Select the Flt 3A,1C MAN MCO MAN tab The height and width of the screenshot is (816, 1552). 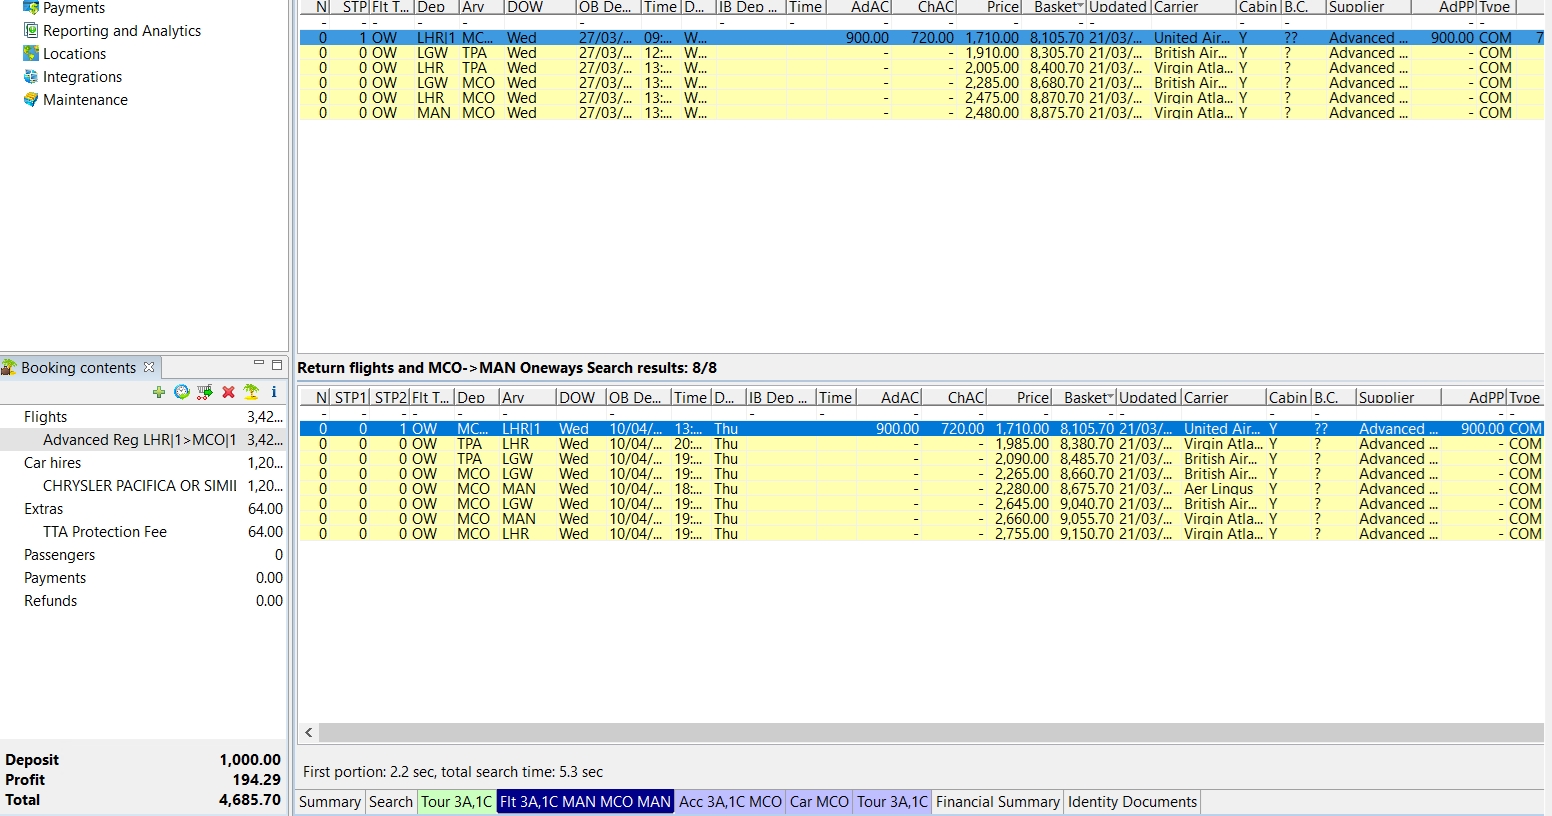585,801
